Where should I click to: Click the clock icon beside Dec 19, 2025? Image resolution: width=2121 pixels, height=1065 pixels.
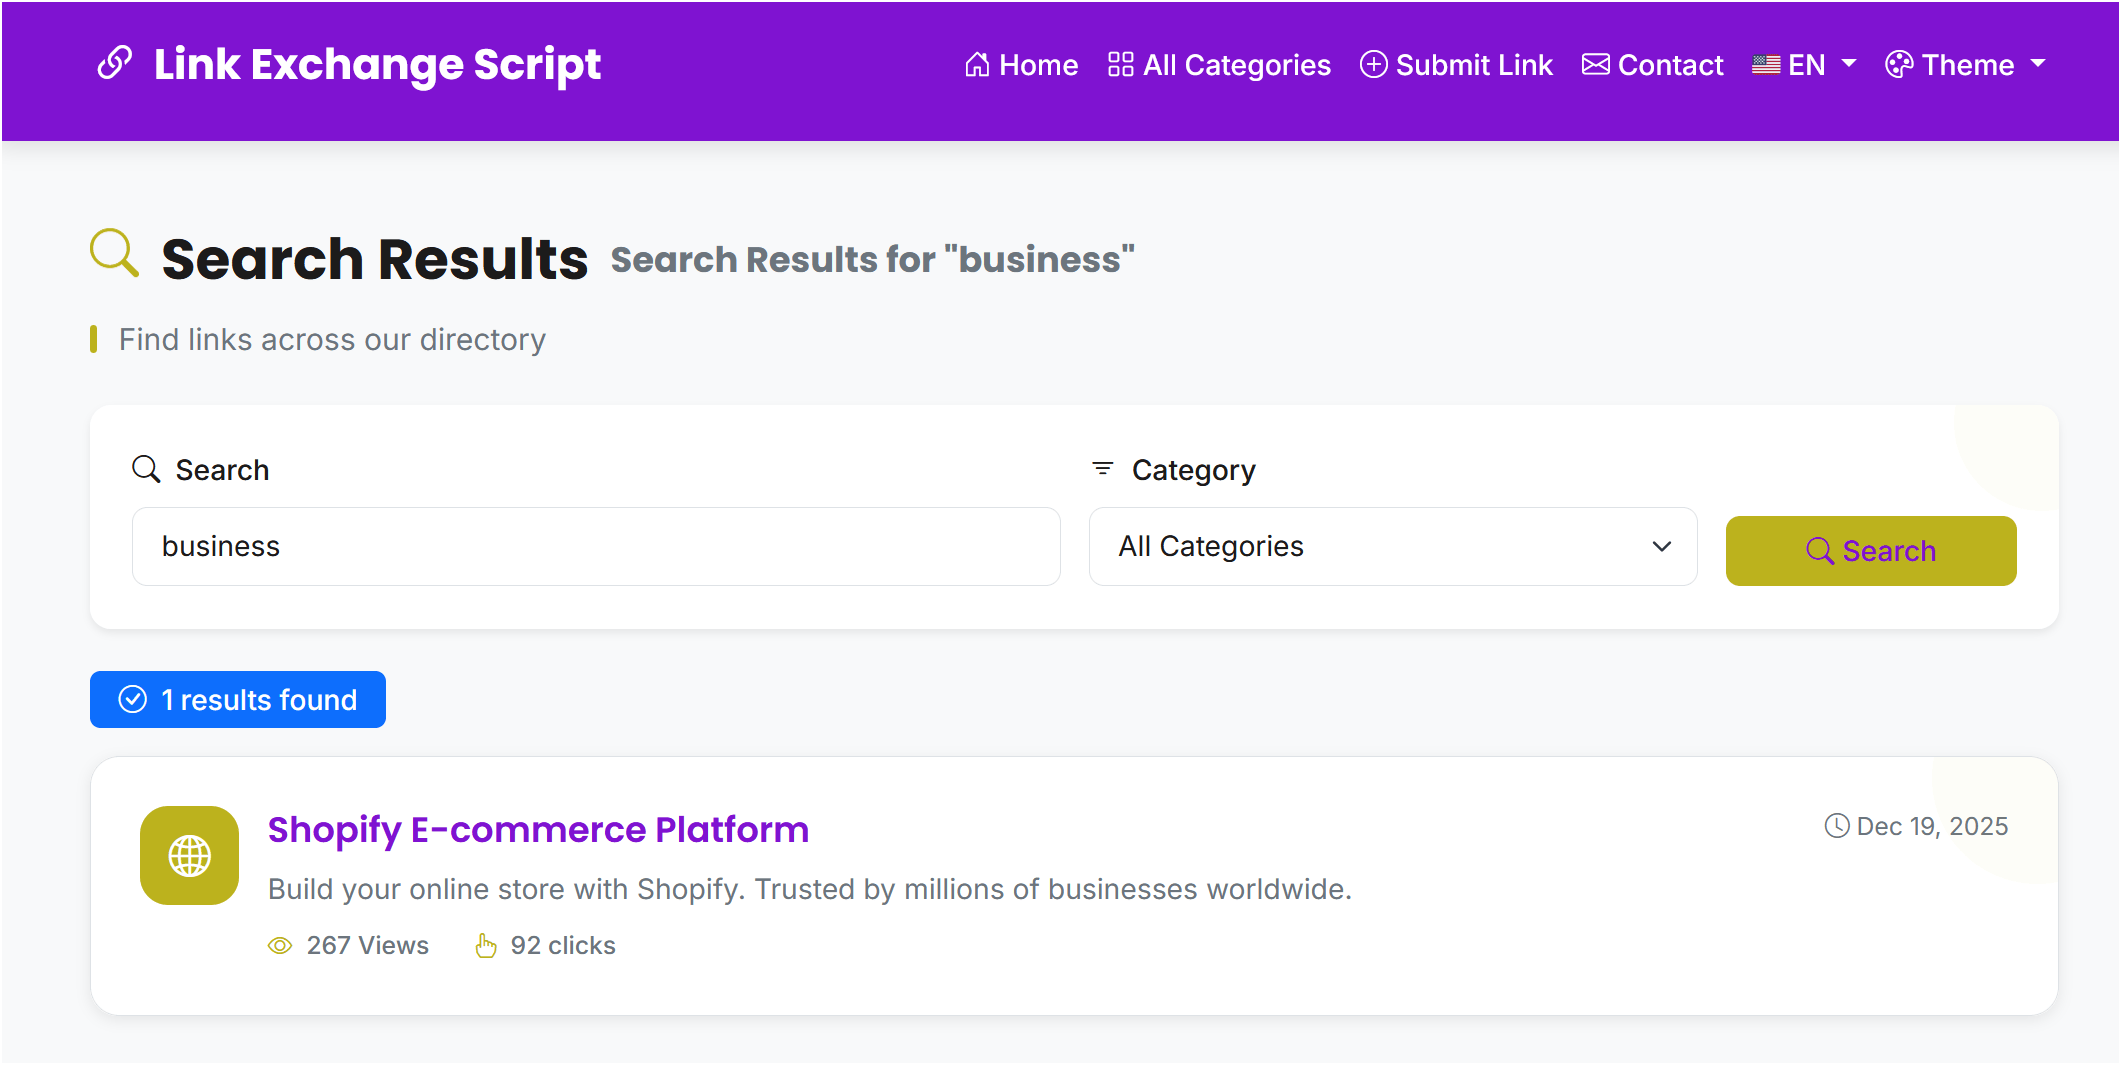(x=1837, y=826)
